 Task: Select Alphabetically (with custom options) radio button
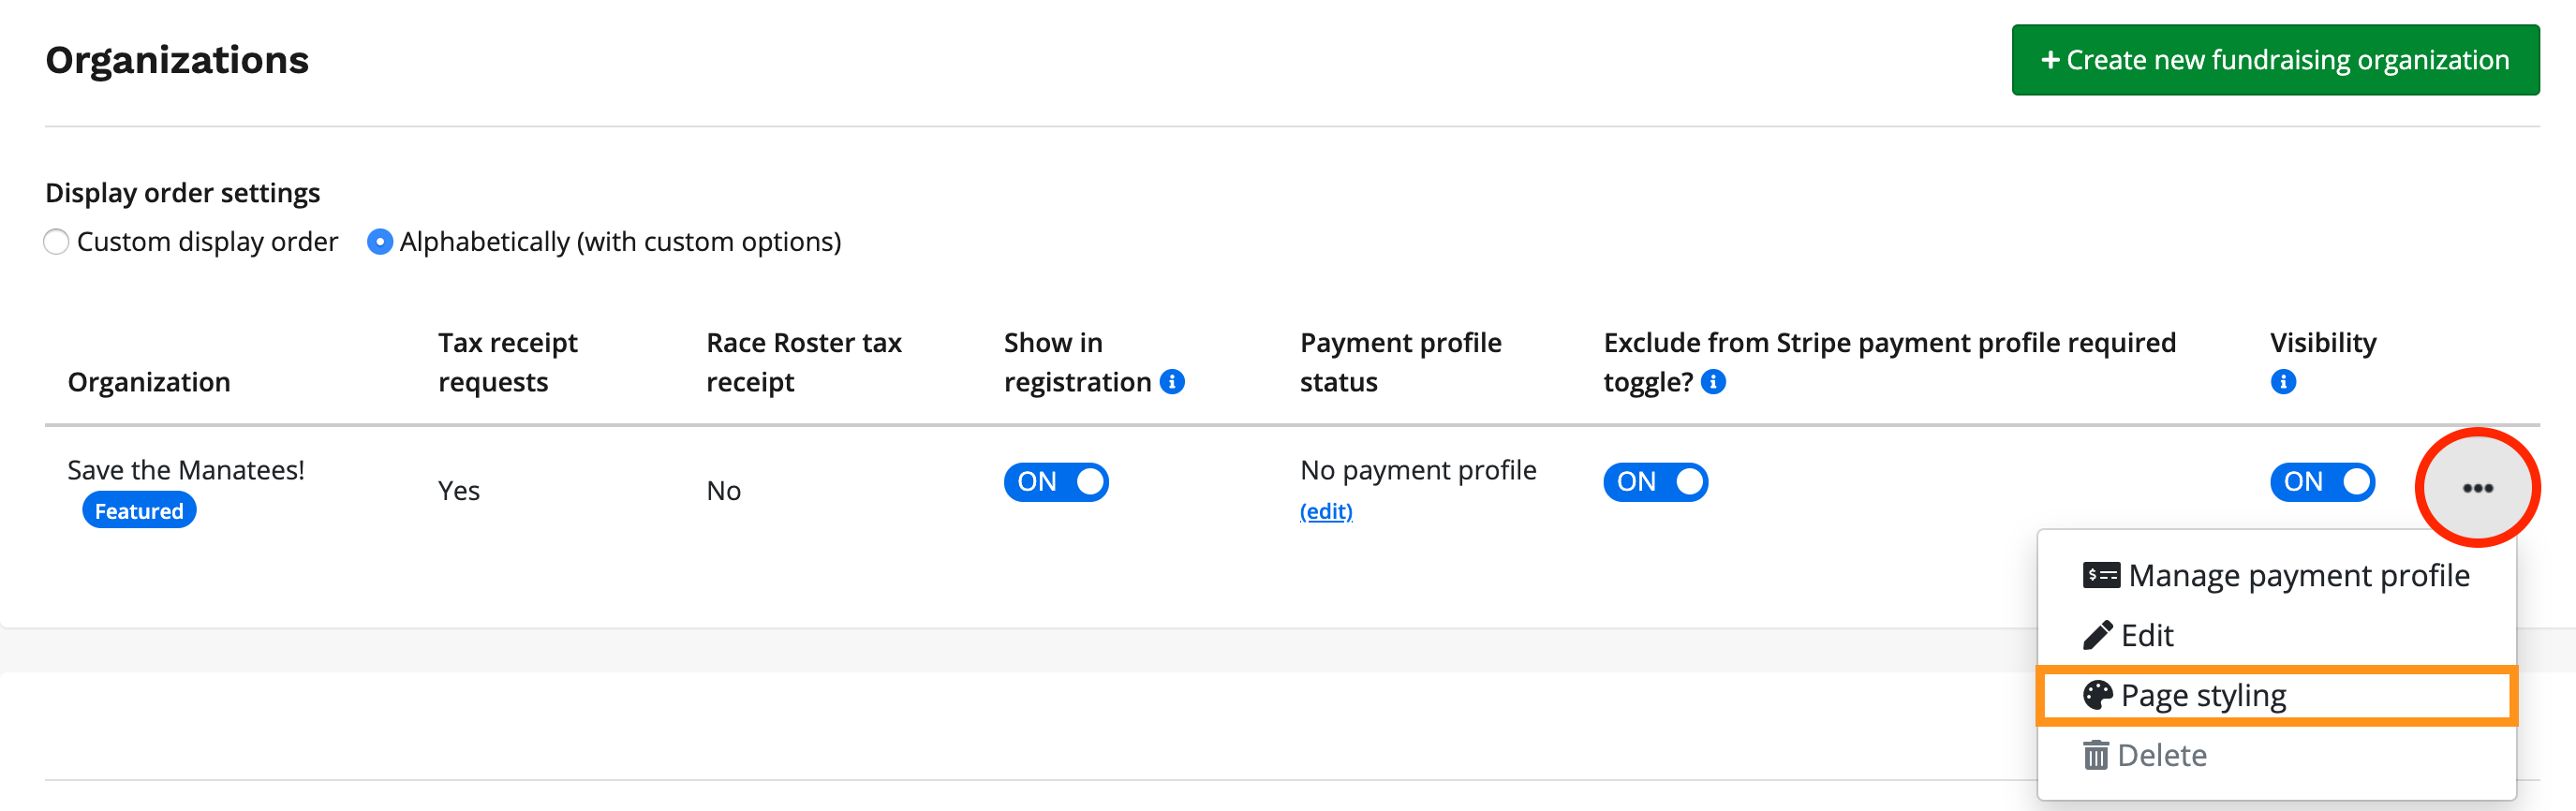(380, 242)
